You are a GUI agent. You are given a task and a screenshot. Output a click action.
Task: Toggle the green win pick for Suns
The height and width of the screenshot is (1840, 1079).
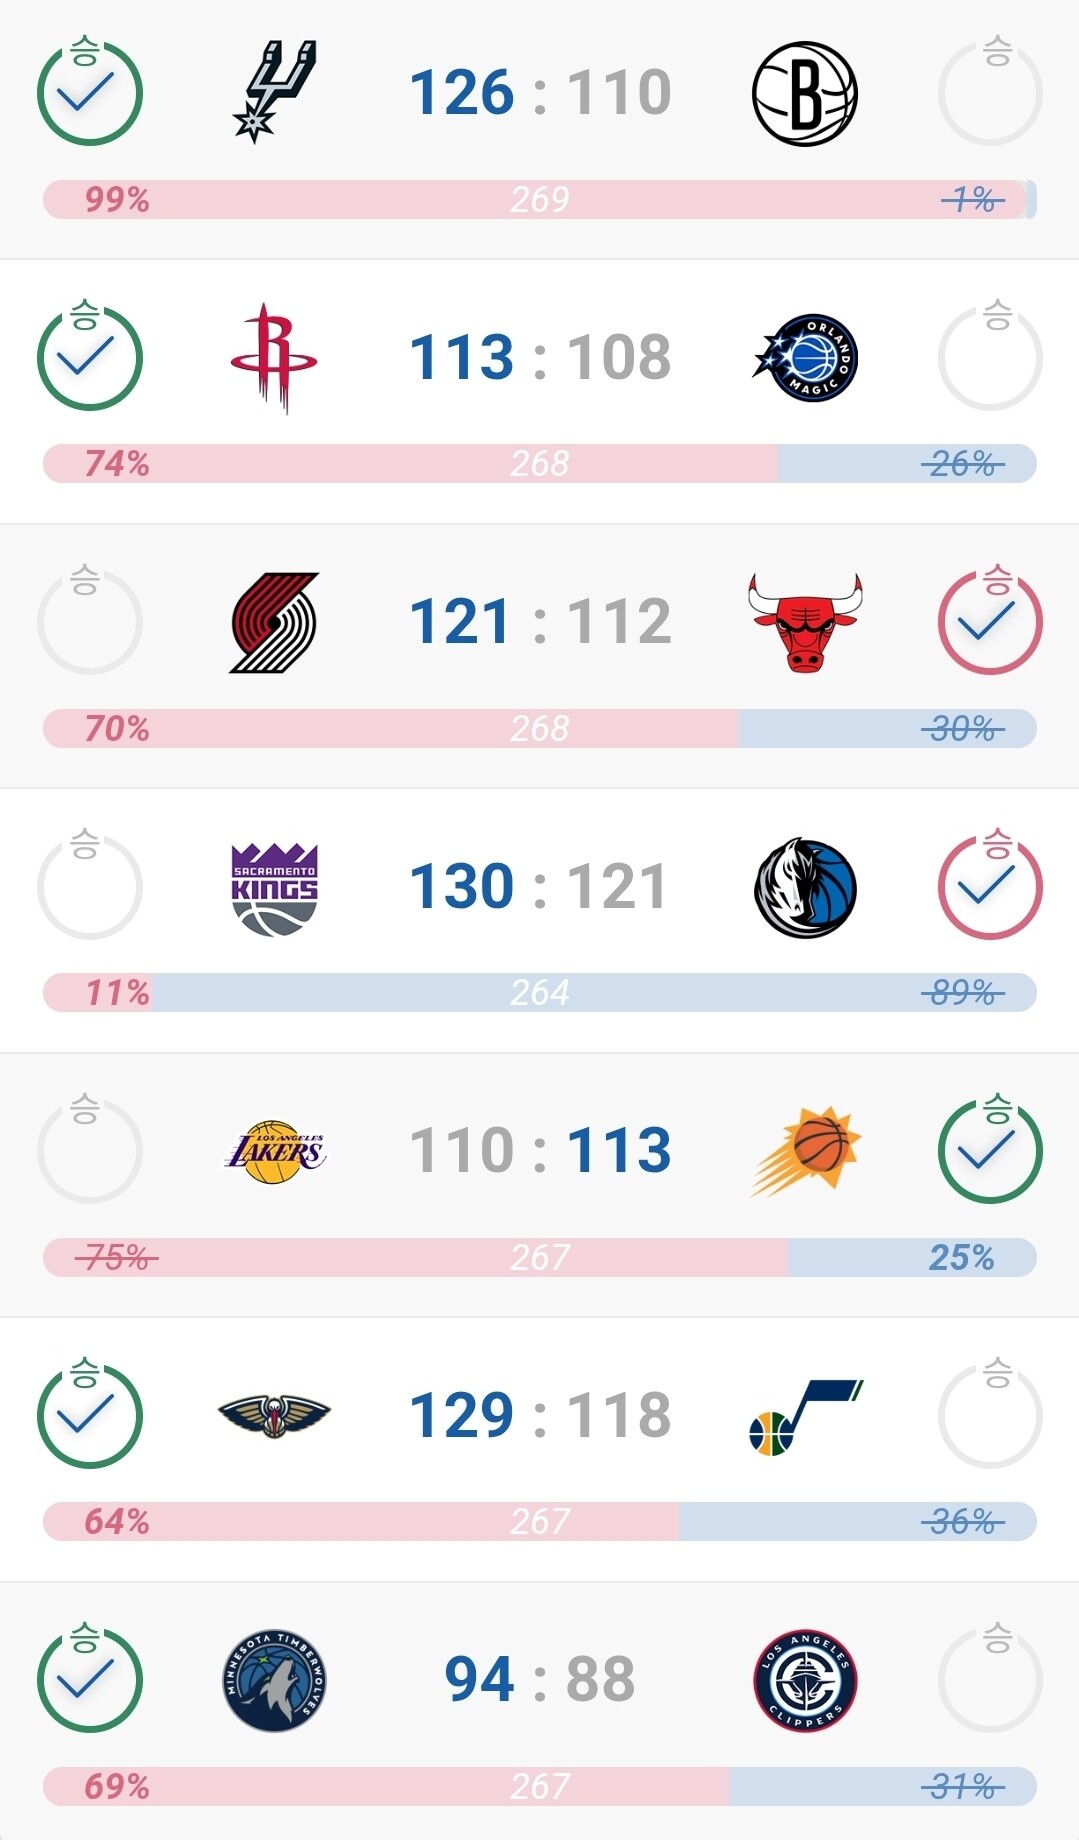(990, 1149)
